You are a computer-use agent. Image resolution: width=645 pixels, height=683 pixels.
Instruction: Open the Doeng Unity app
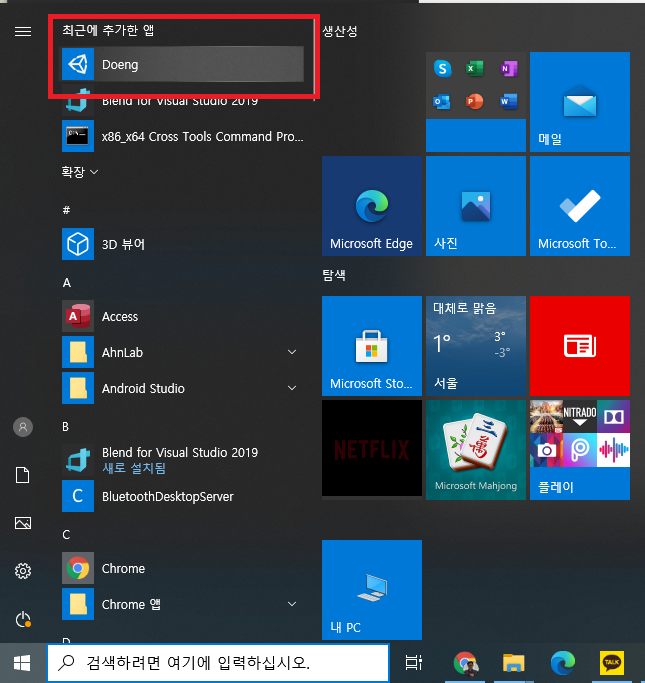point(182,64)
